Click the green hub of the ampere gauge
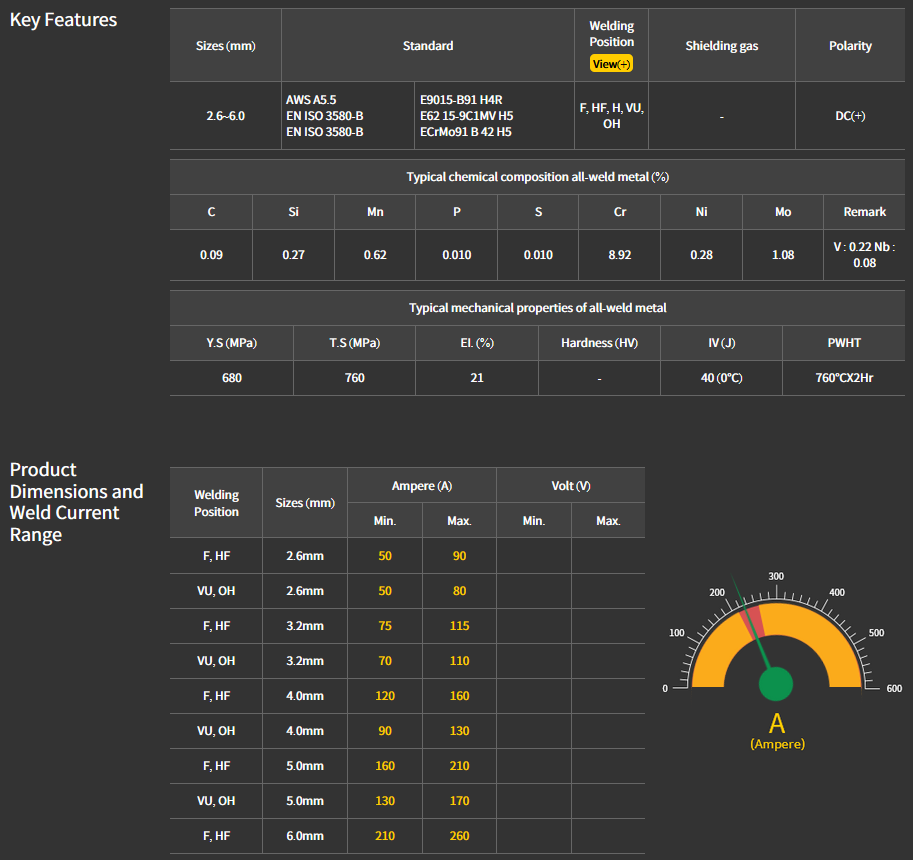The height and width of the screenshot is (860, 913). pyautogui.click(x=775, y=685)
